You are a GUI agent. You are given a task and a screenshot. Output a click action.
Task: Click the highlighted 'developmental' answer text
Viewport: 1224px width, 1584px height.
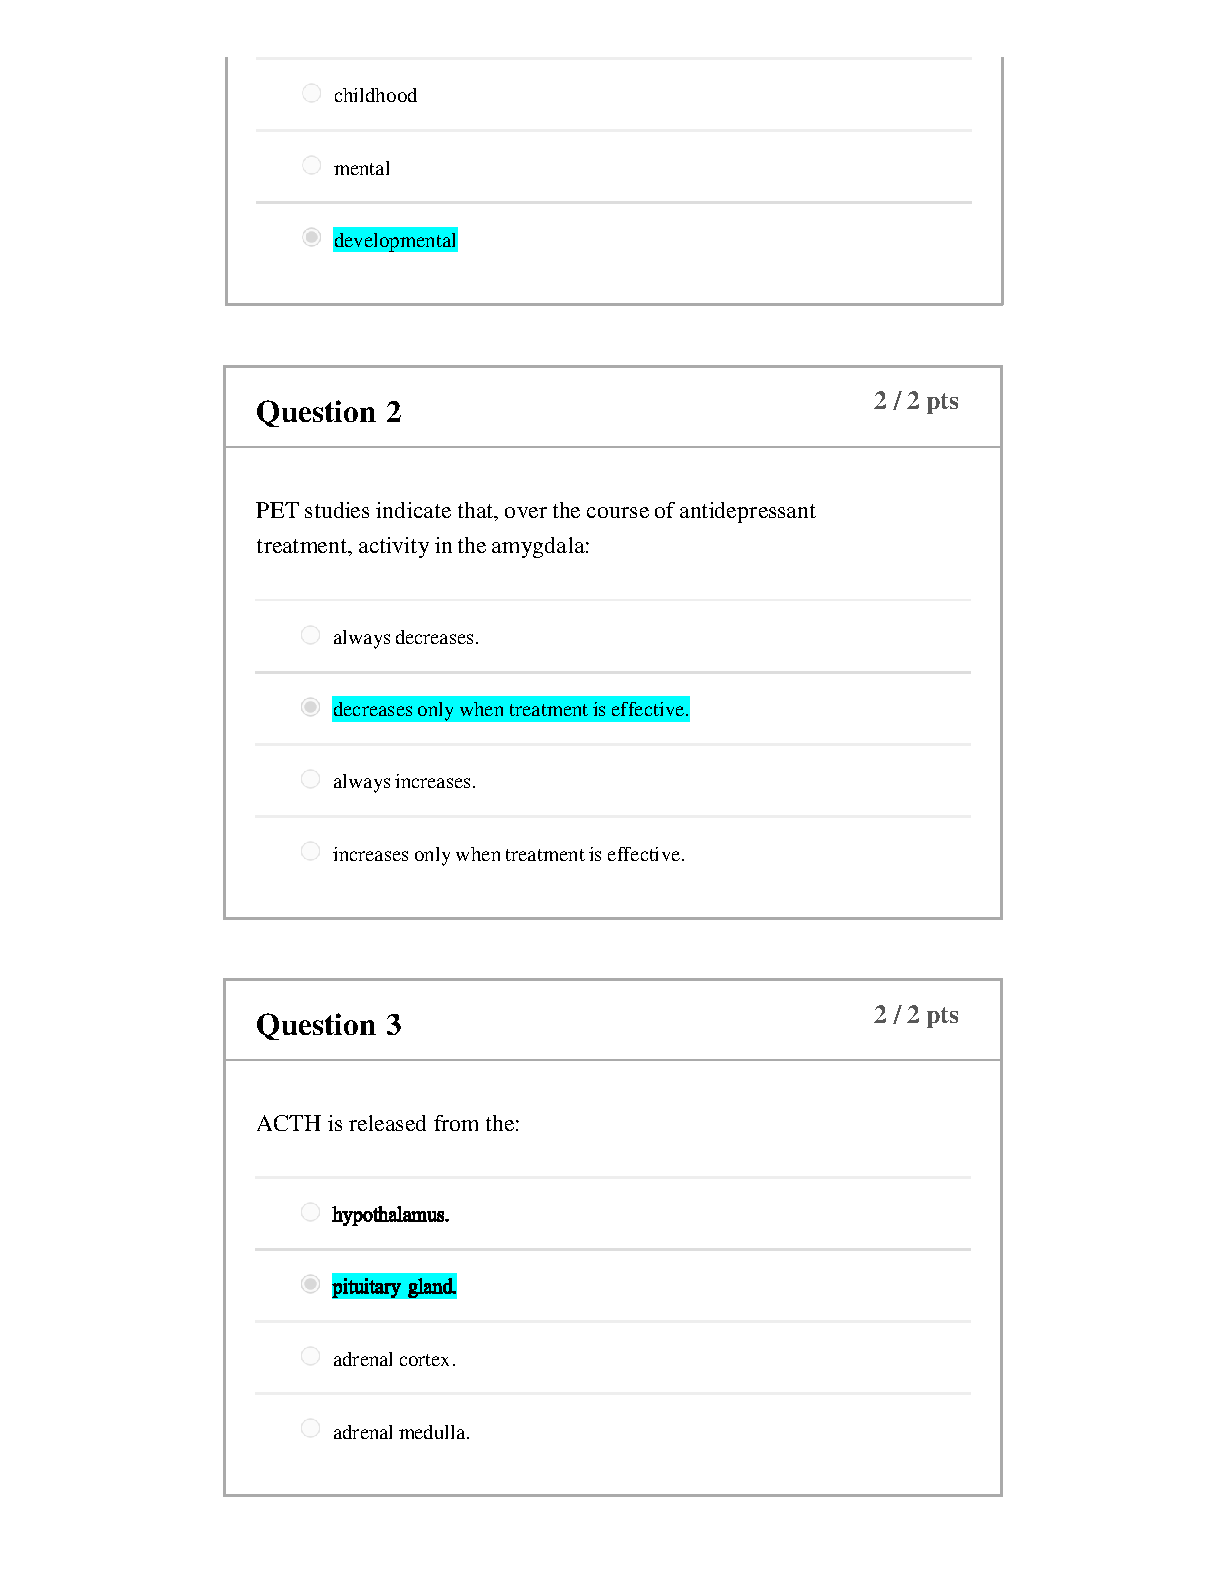(x=395, y=240)
